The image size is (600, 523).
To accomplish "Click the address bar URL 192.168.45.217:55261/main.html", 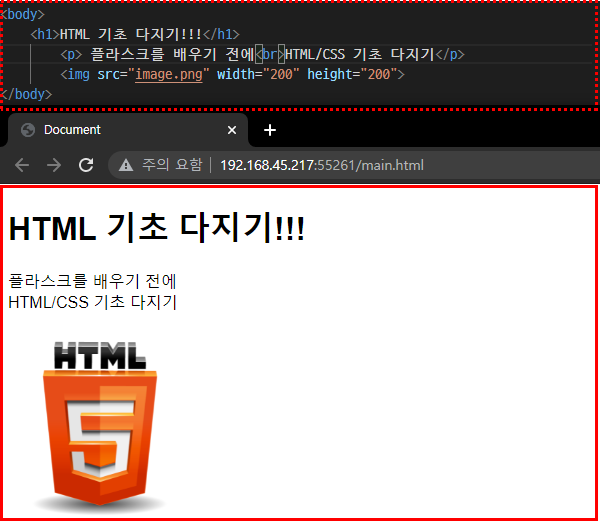I will click(322, 165).
